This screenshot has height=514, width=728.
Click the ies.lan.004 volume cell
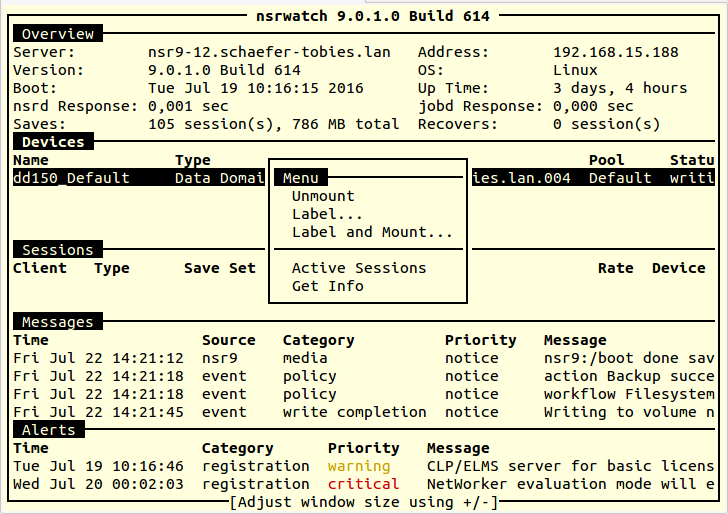click(x=521, y=178)
